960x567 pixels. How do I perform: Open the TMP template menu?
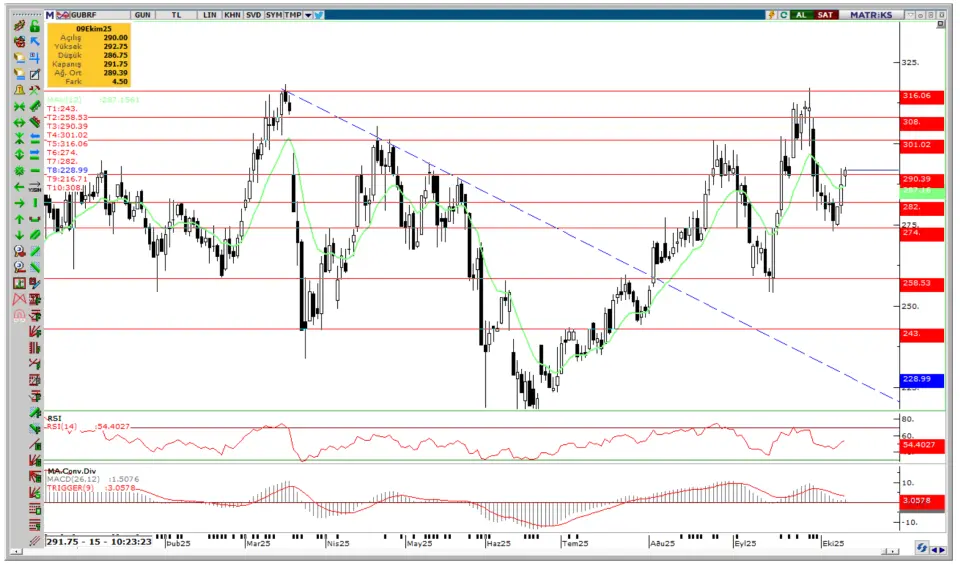[292, 15]
